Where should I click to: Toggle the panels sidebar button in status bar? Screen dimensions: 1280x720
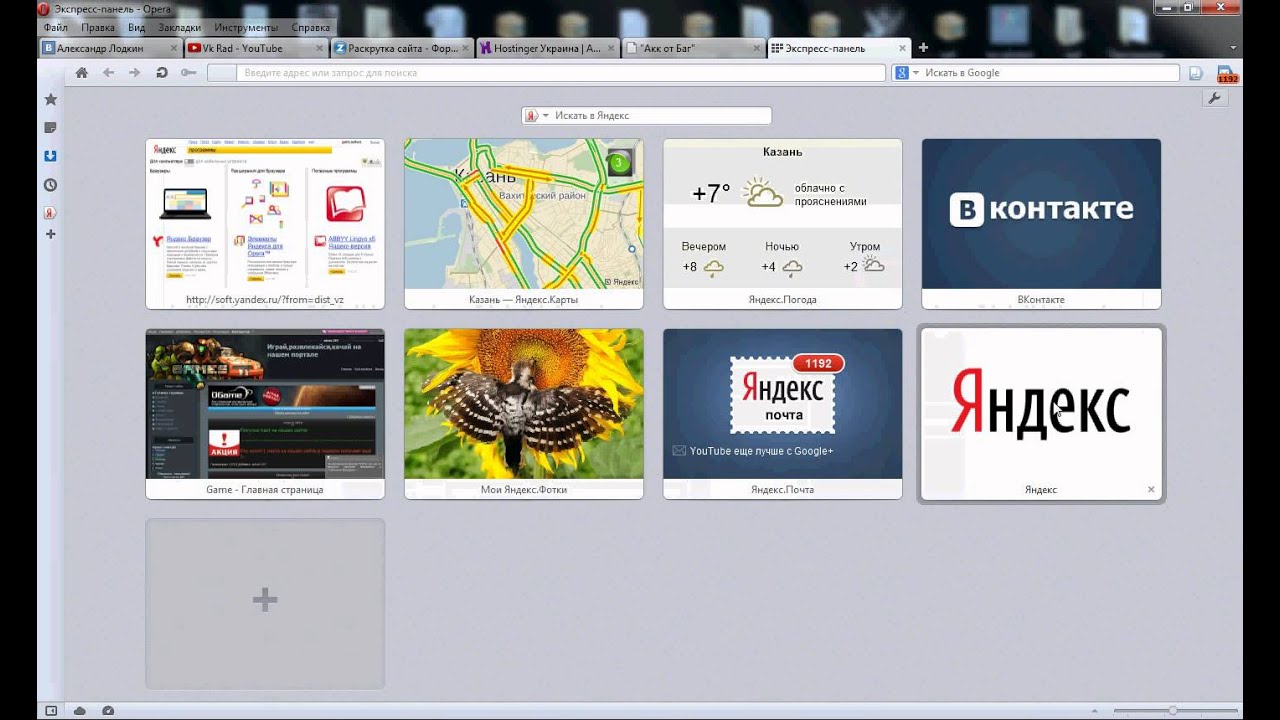(x=51, y=710)
